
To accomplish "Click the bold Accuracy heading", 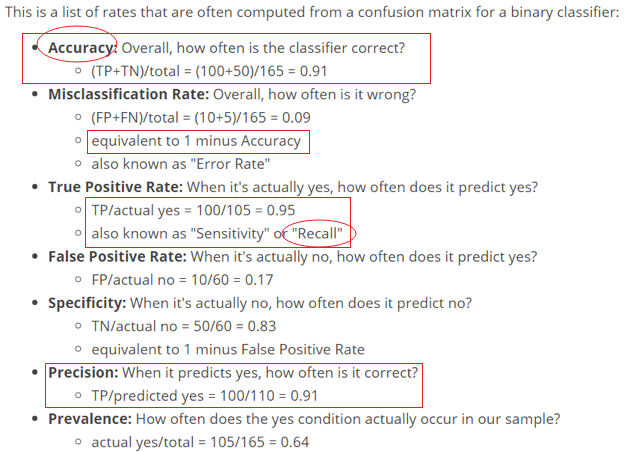I will tap(82, 48).
